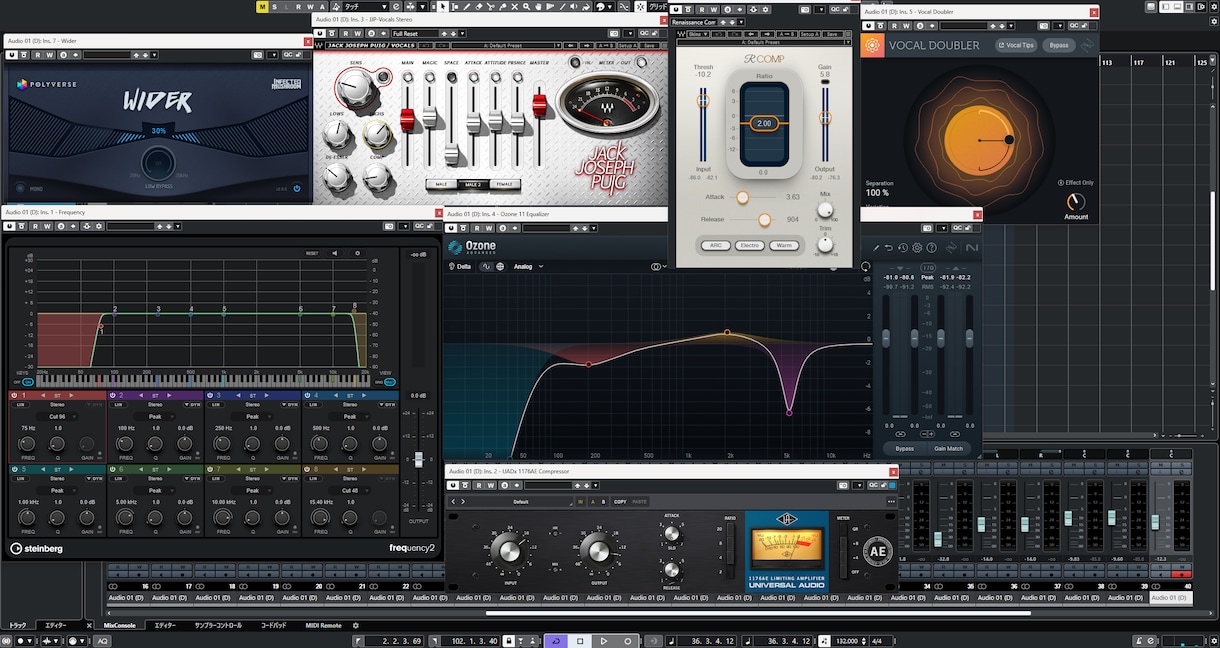Click Vocal Tips button in Vocal Doubler

coord(1016,46)
